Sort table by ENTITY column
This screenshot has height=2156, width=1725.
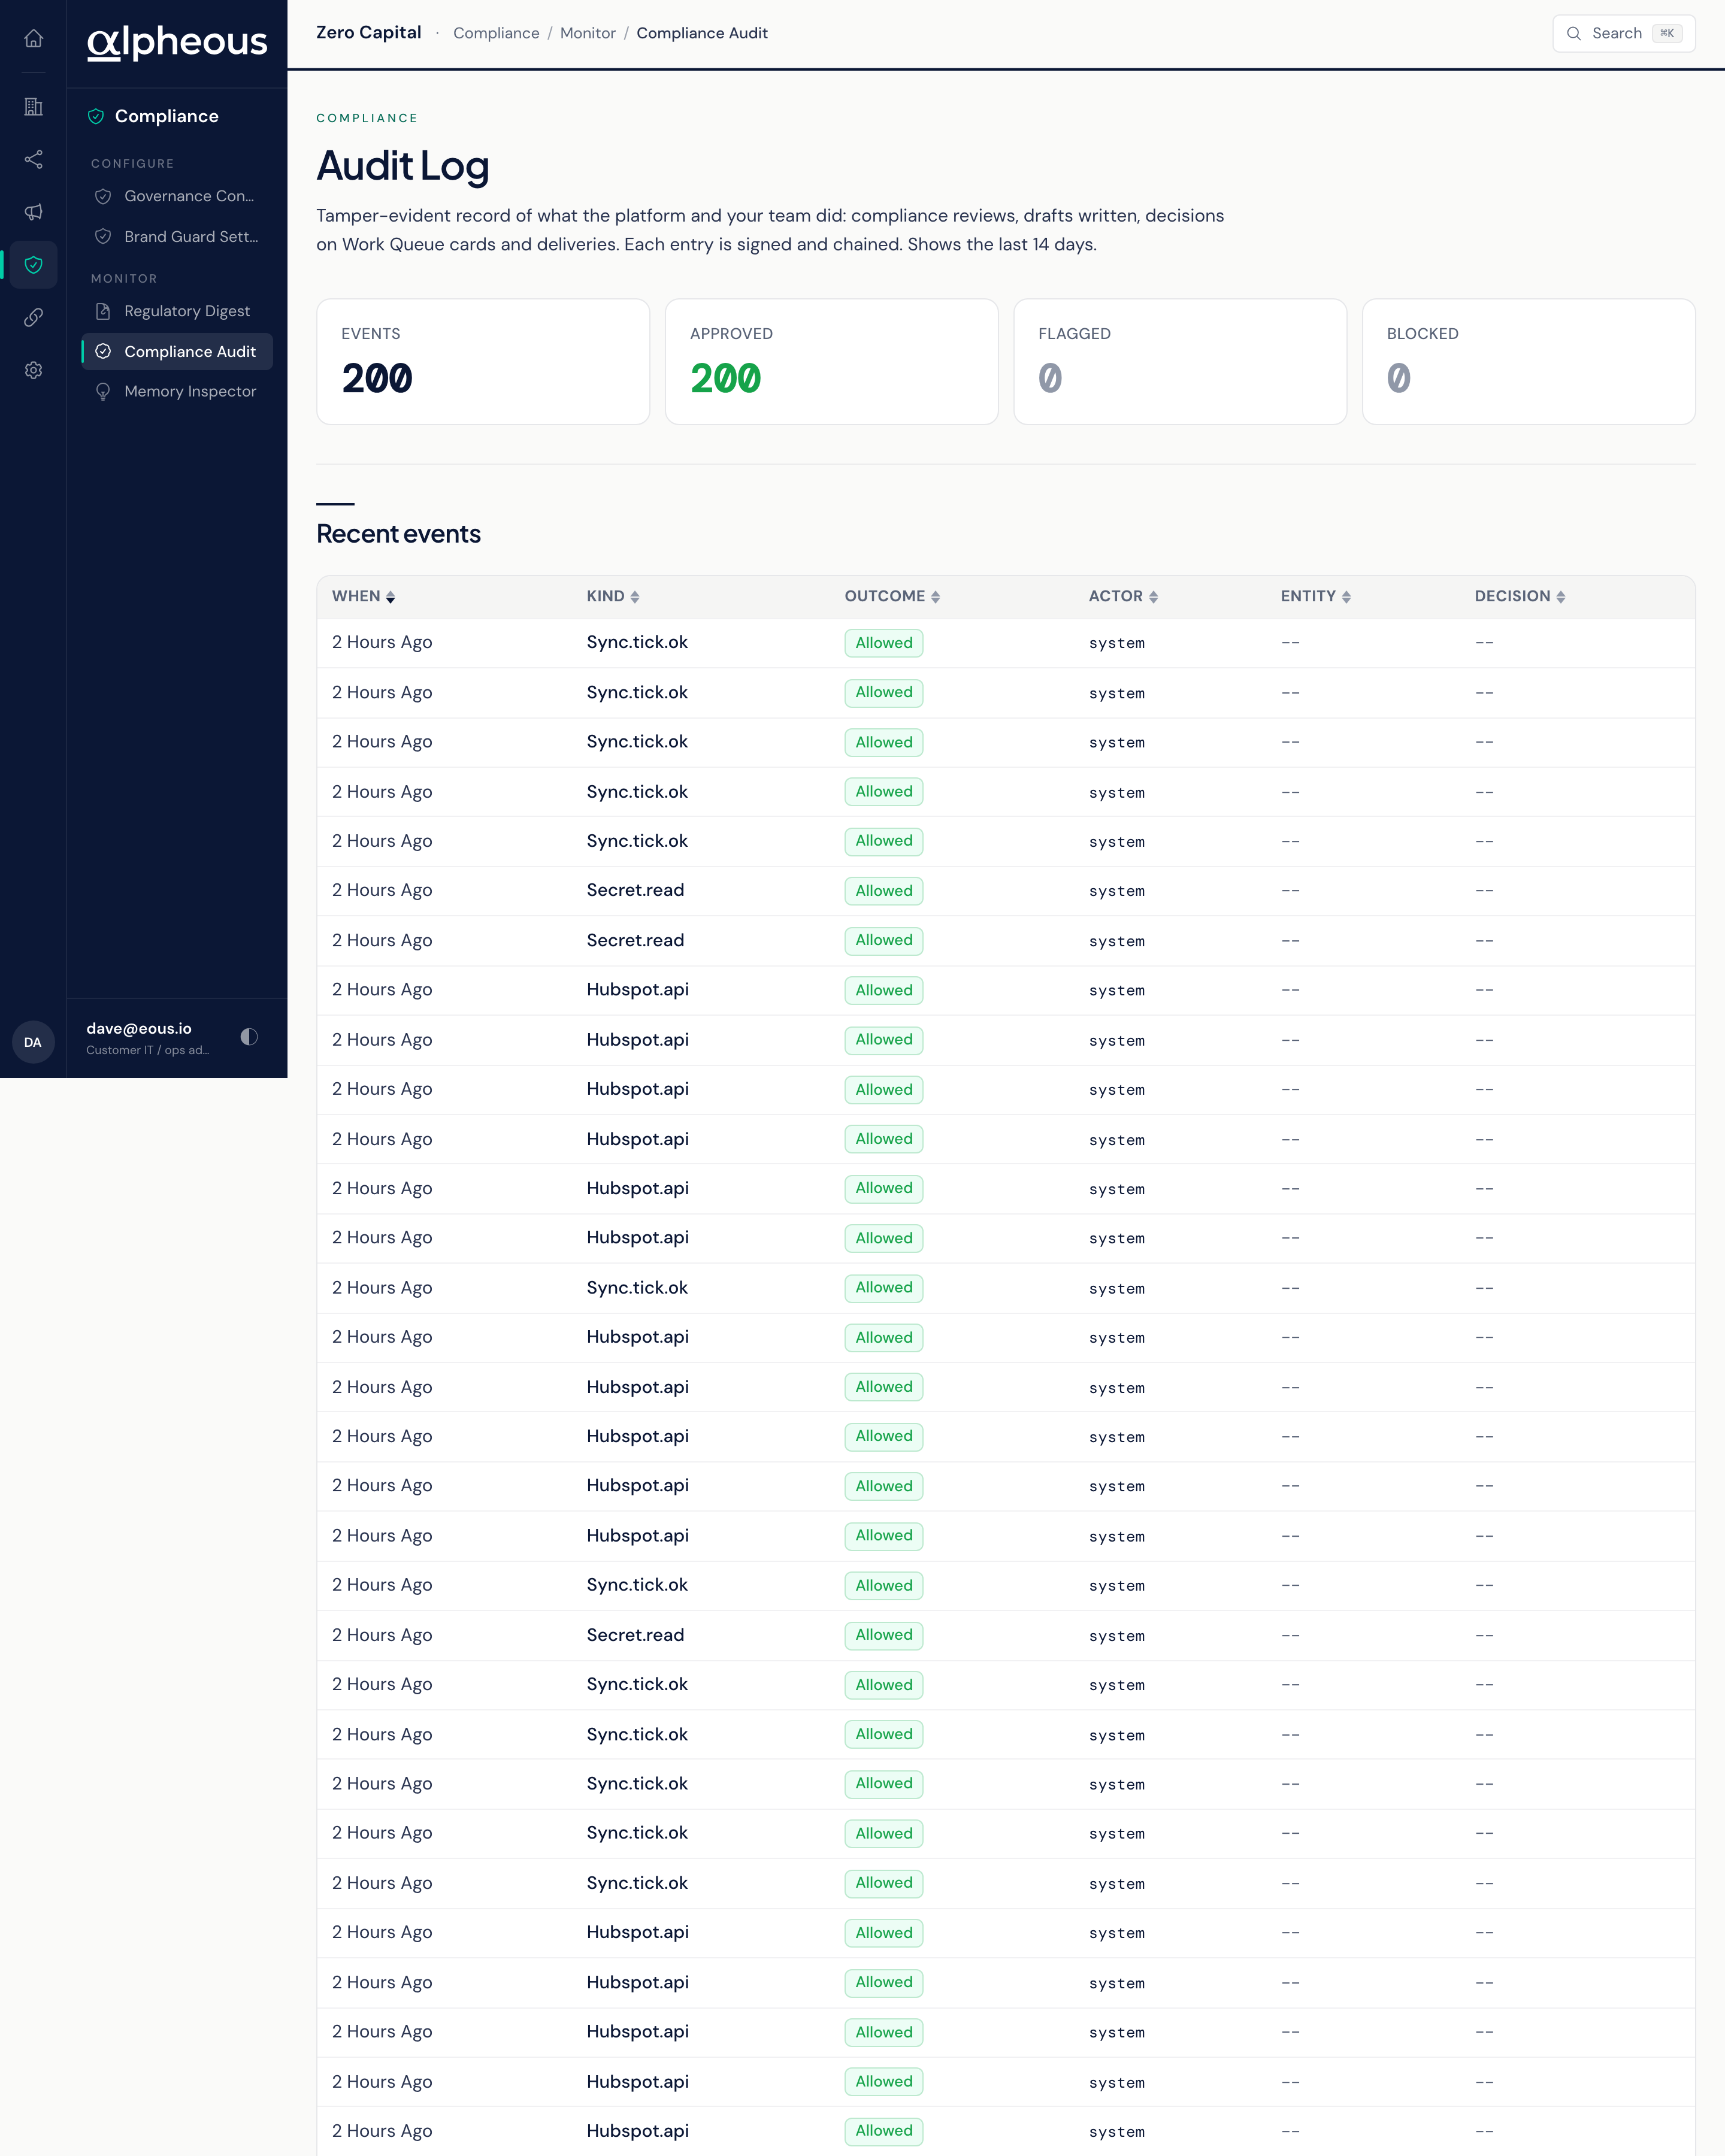click(1316, 596)
